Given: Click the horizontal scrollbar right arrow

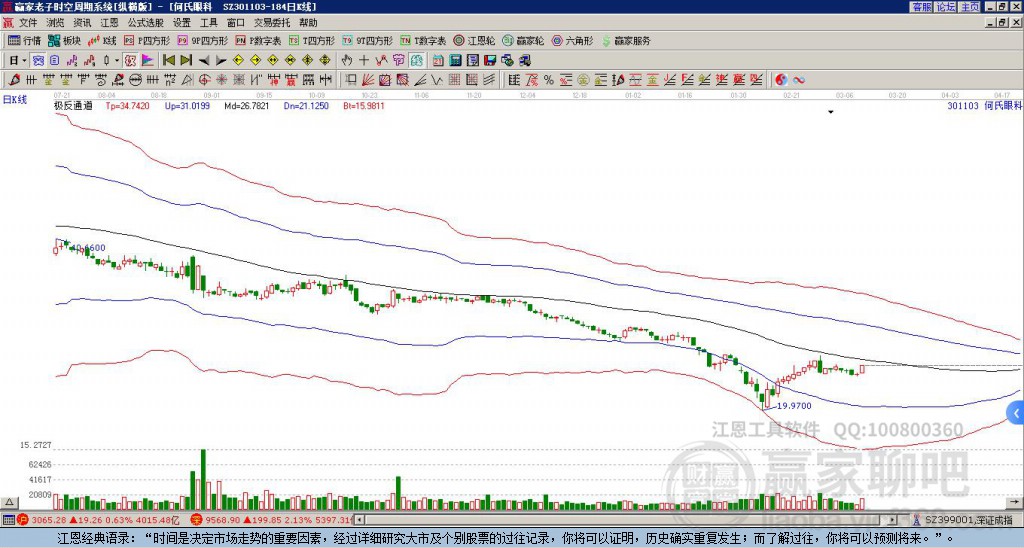Looking at the screenshot, I should 893,520.
